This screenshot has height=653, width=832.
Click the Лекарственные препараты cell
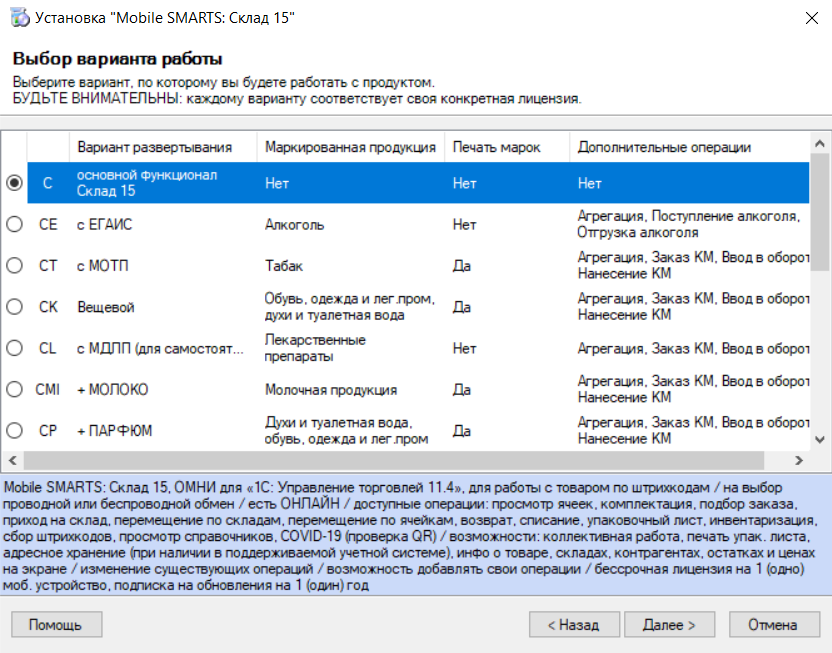315,348
